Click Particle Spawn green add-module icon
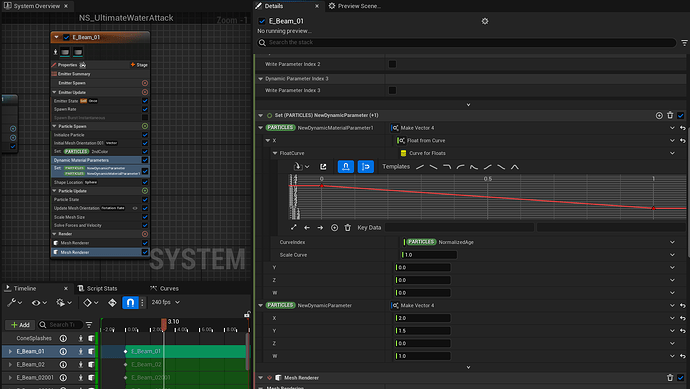690x389 pixels. pos(145,126)
